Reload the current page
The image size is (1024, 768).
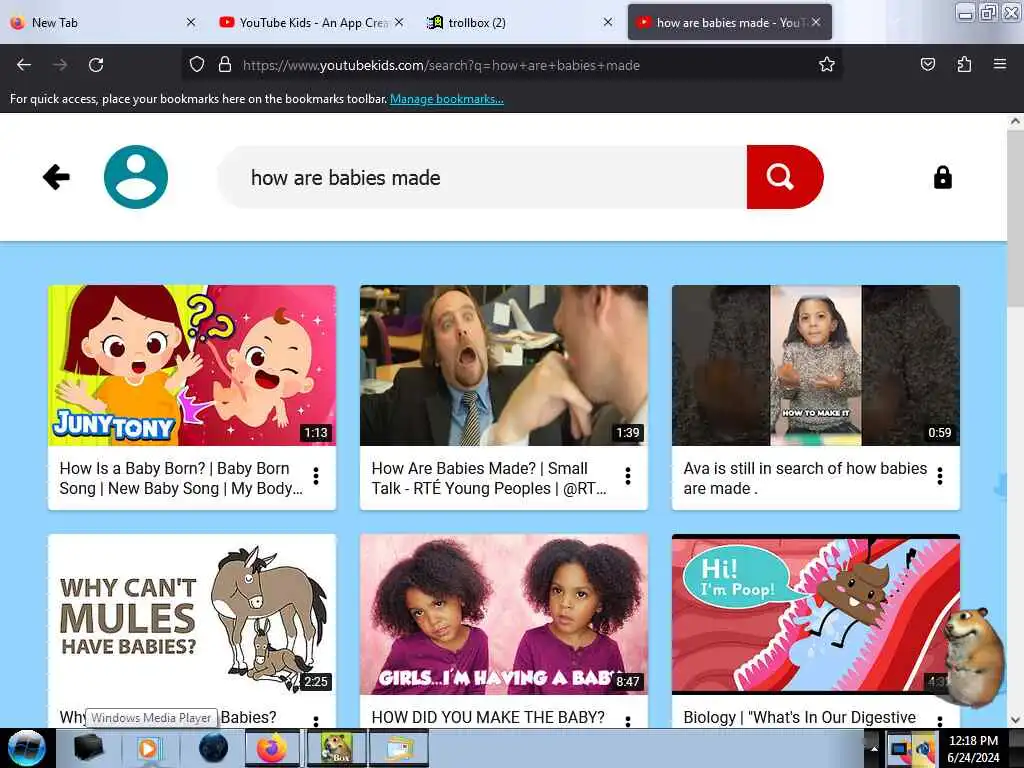point(96,65)
